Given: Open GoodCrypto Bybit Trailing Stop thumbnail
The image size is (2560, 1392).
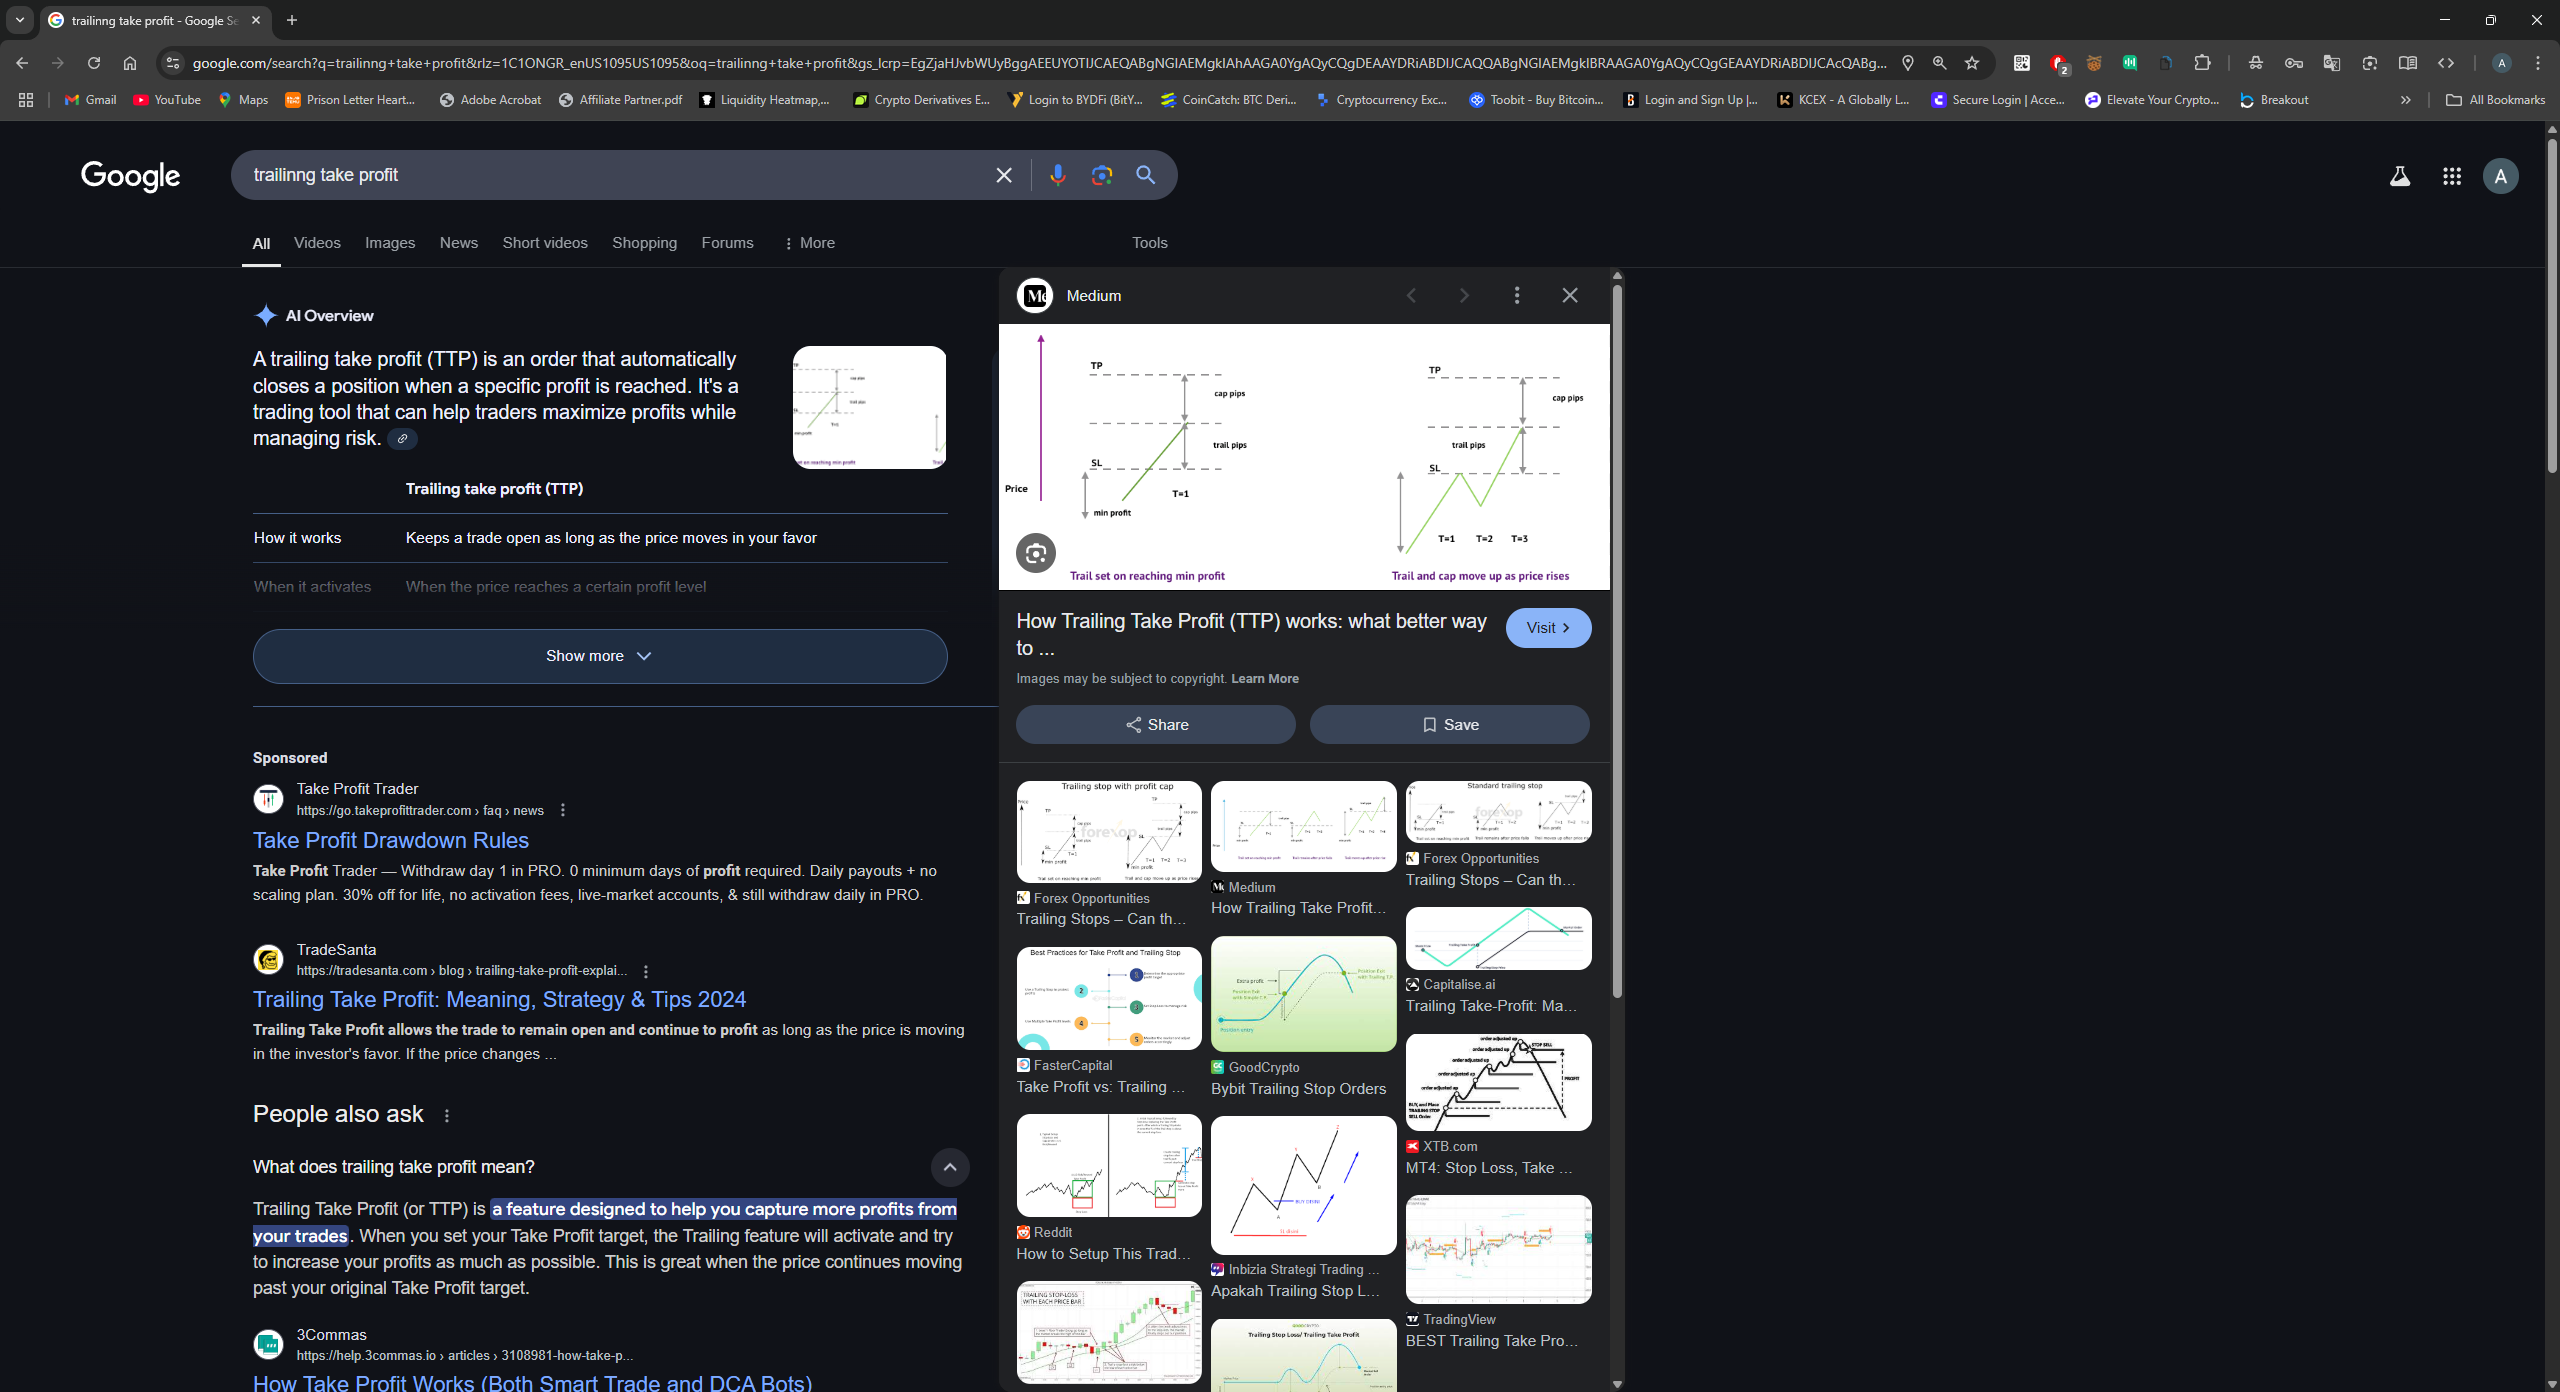Looking at the screenshot, I should click(x=1303, y=994).
